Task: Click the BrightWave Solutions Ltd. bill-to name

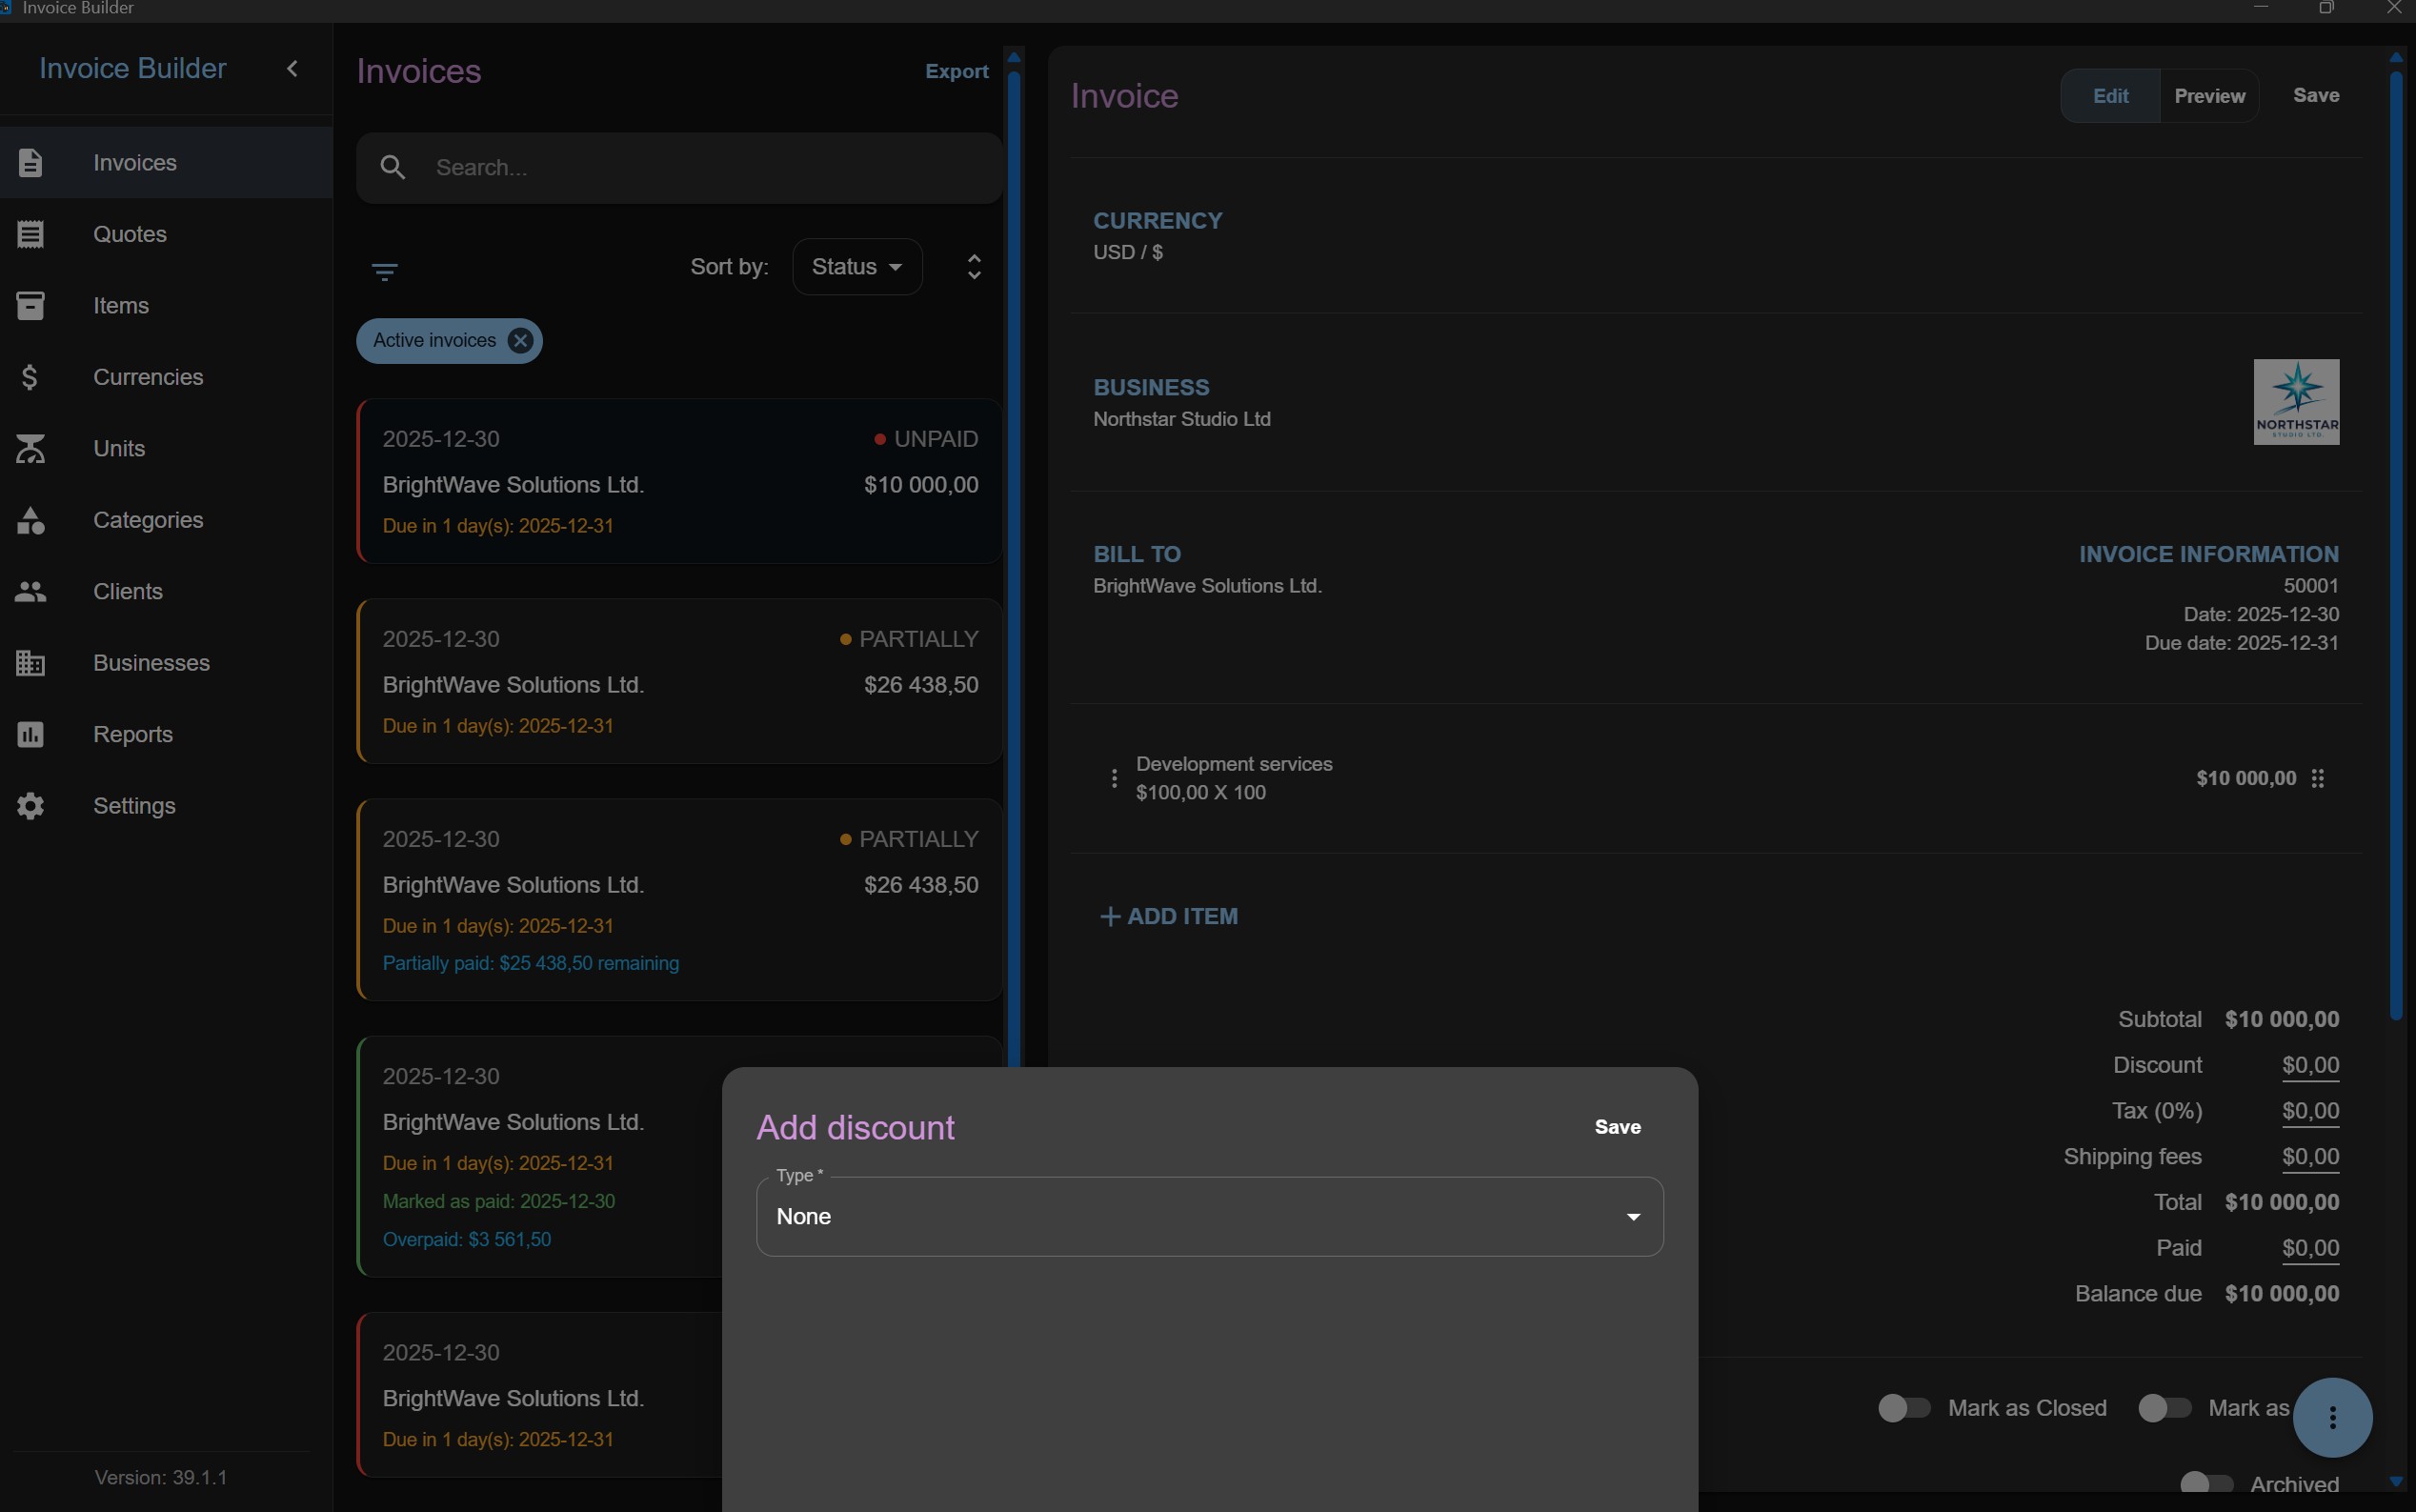Action: coord(1207,586)
